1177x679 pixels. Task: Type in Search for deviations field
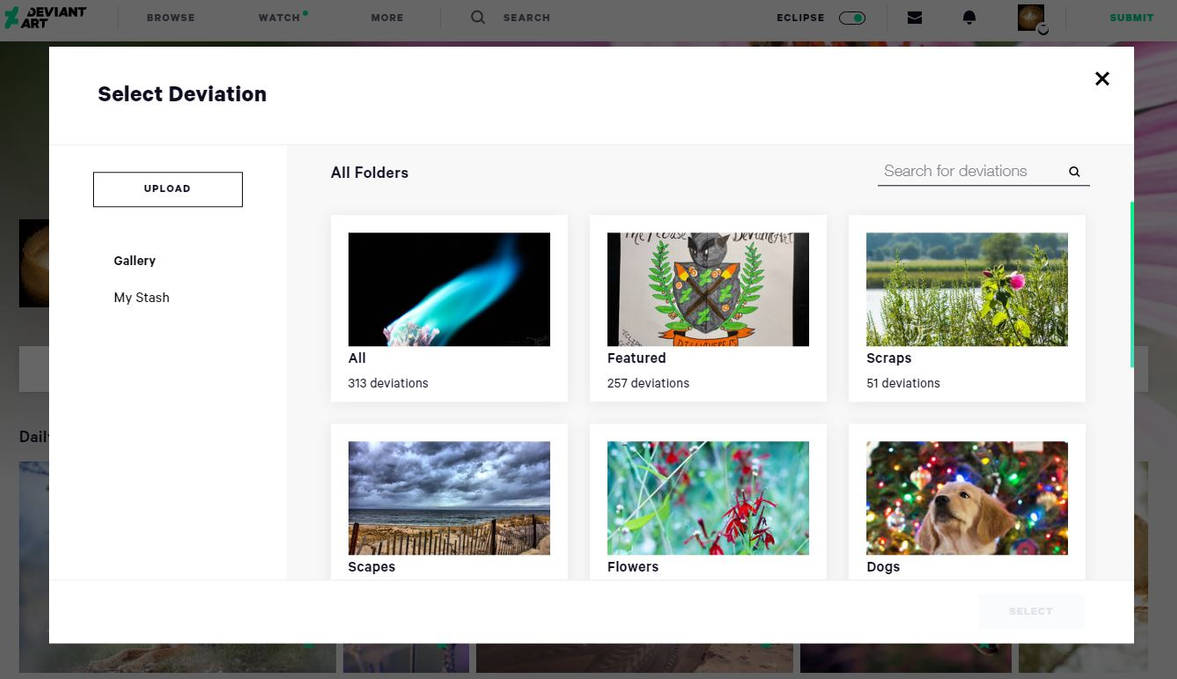click(966, 171)
